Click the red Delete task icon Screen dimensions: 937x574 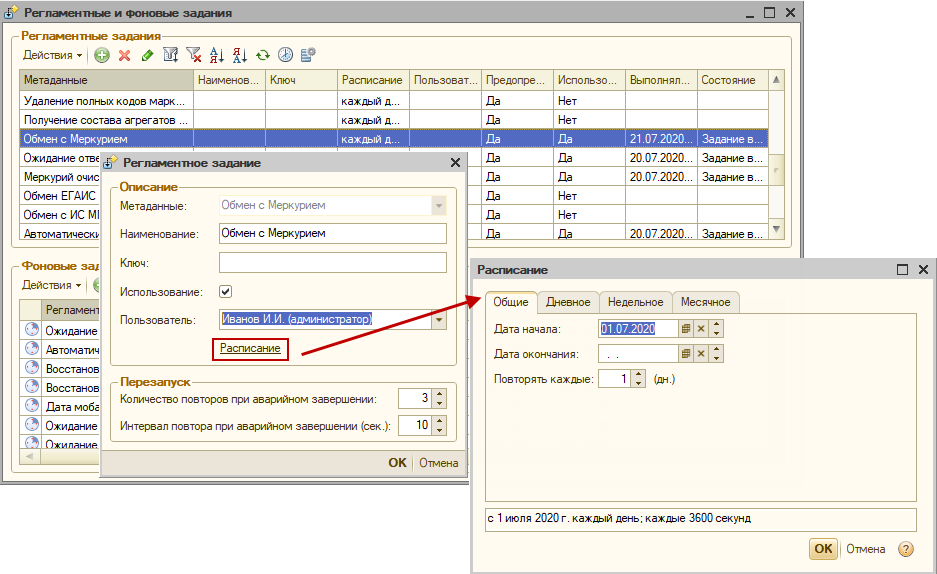point(124,56)
